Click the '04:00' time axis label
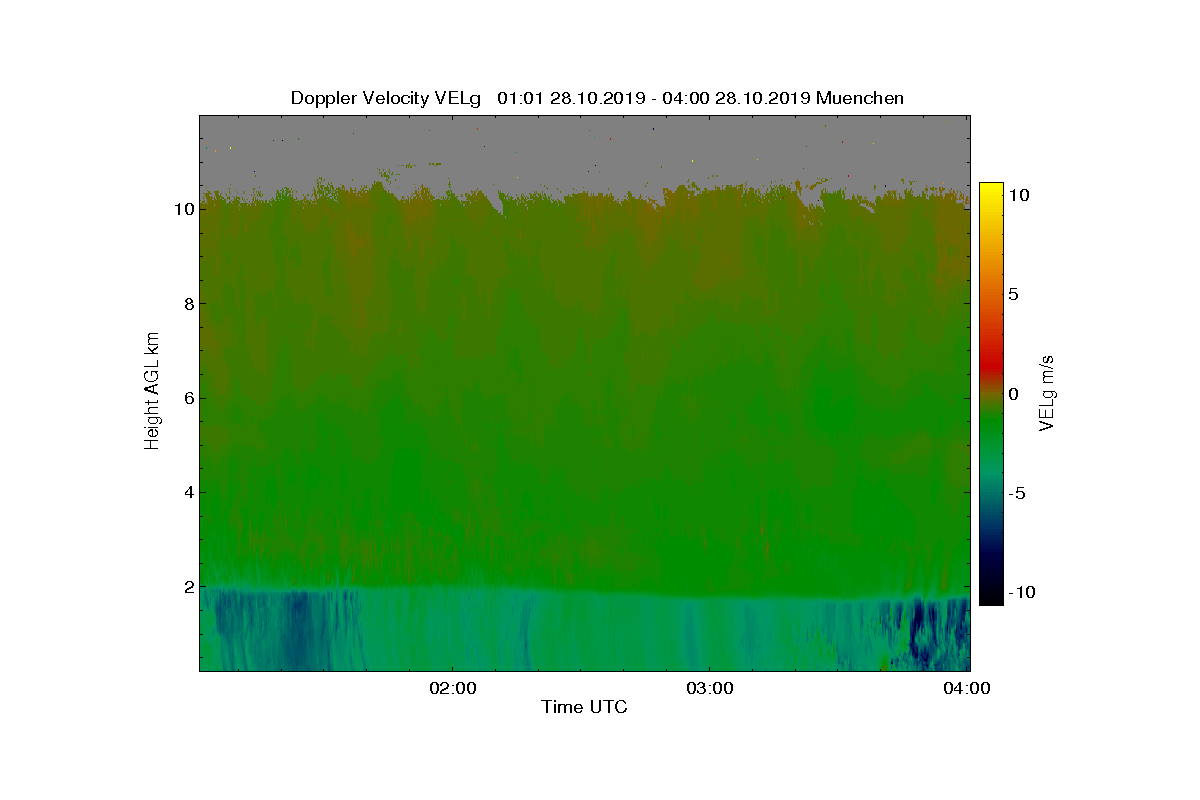 coord(968,688)
